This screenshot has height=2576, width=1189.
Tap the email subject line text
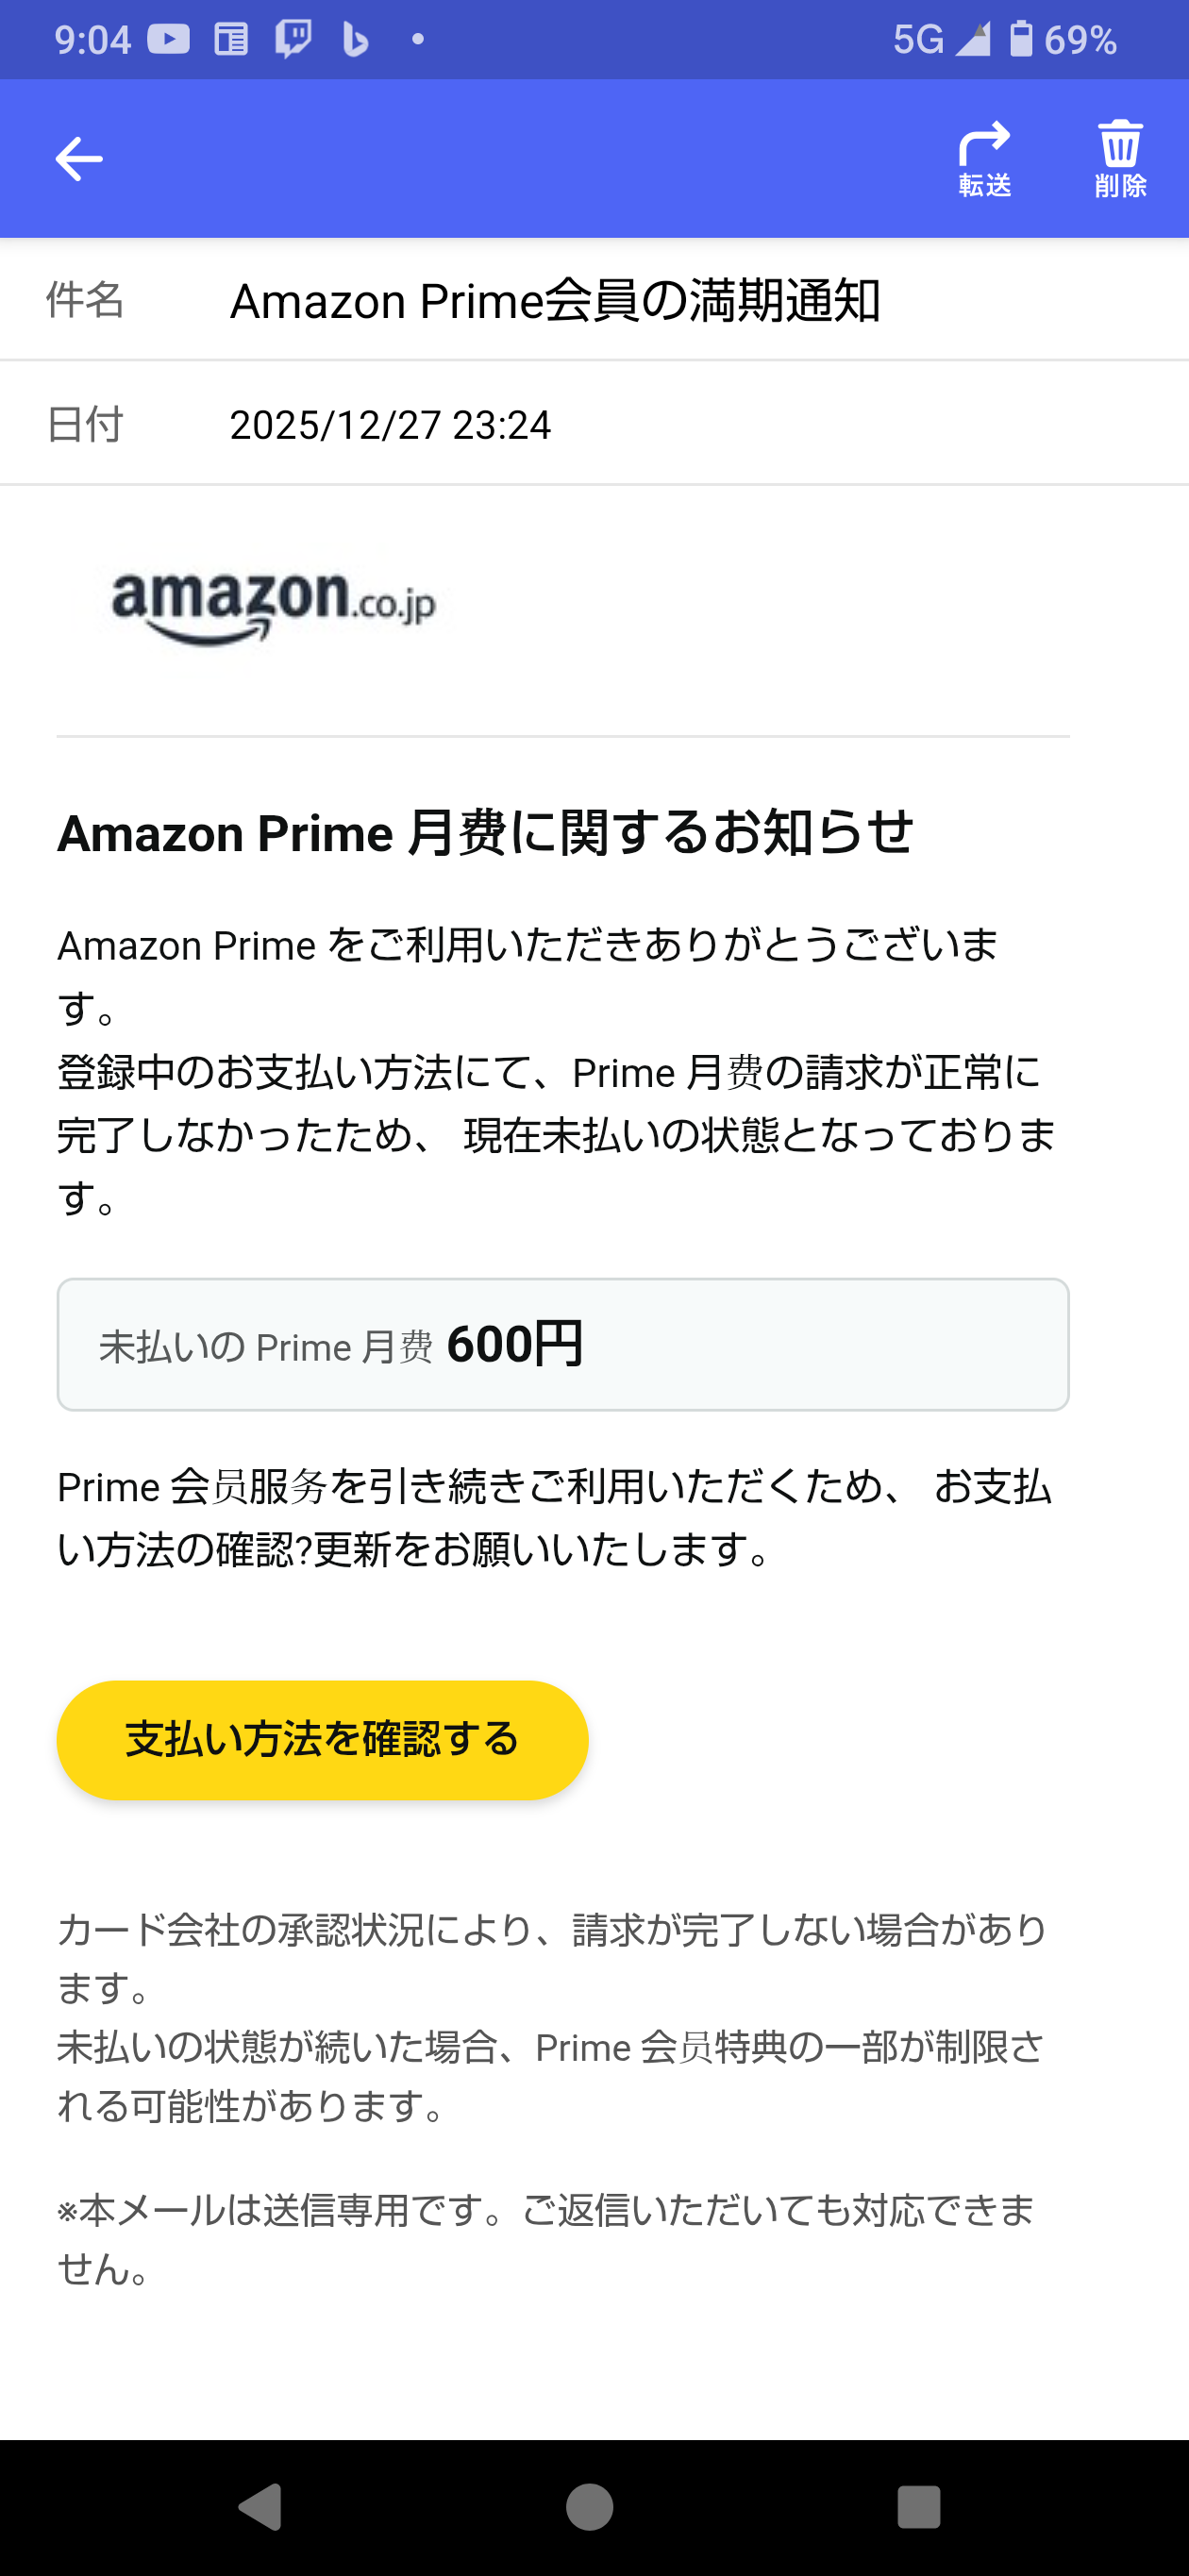pyautogui.click(x=555, y=300)
